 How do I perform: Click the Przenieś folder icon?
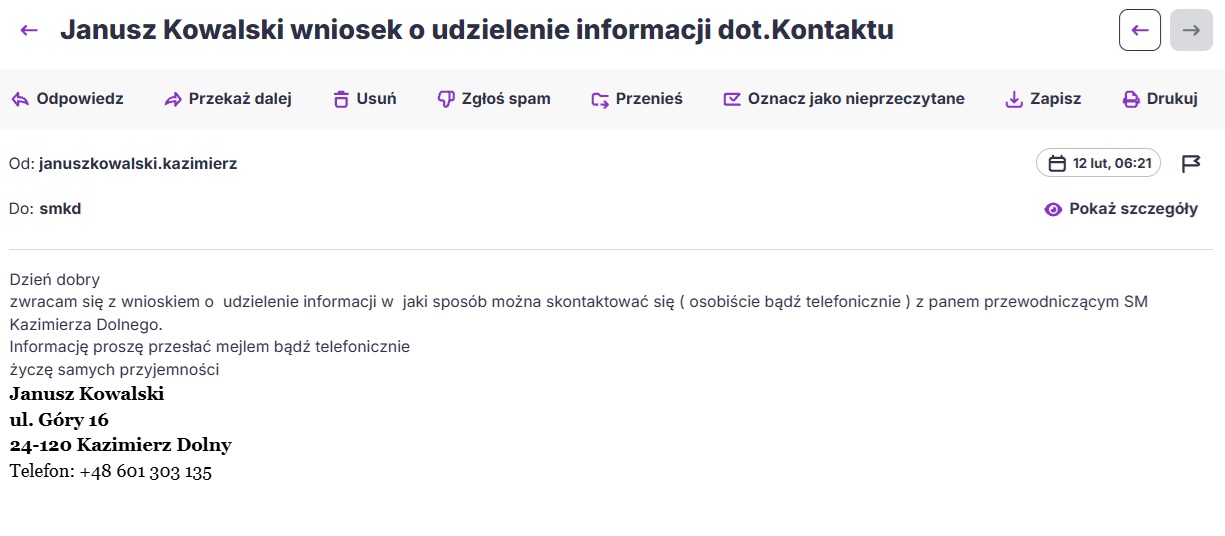point(600,99)
